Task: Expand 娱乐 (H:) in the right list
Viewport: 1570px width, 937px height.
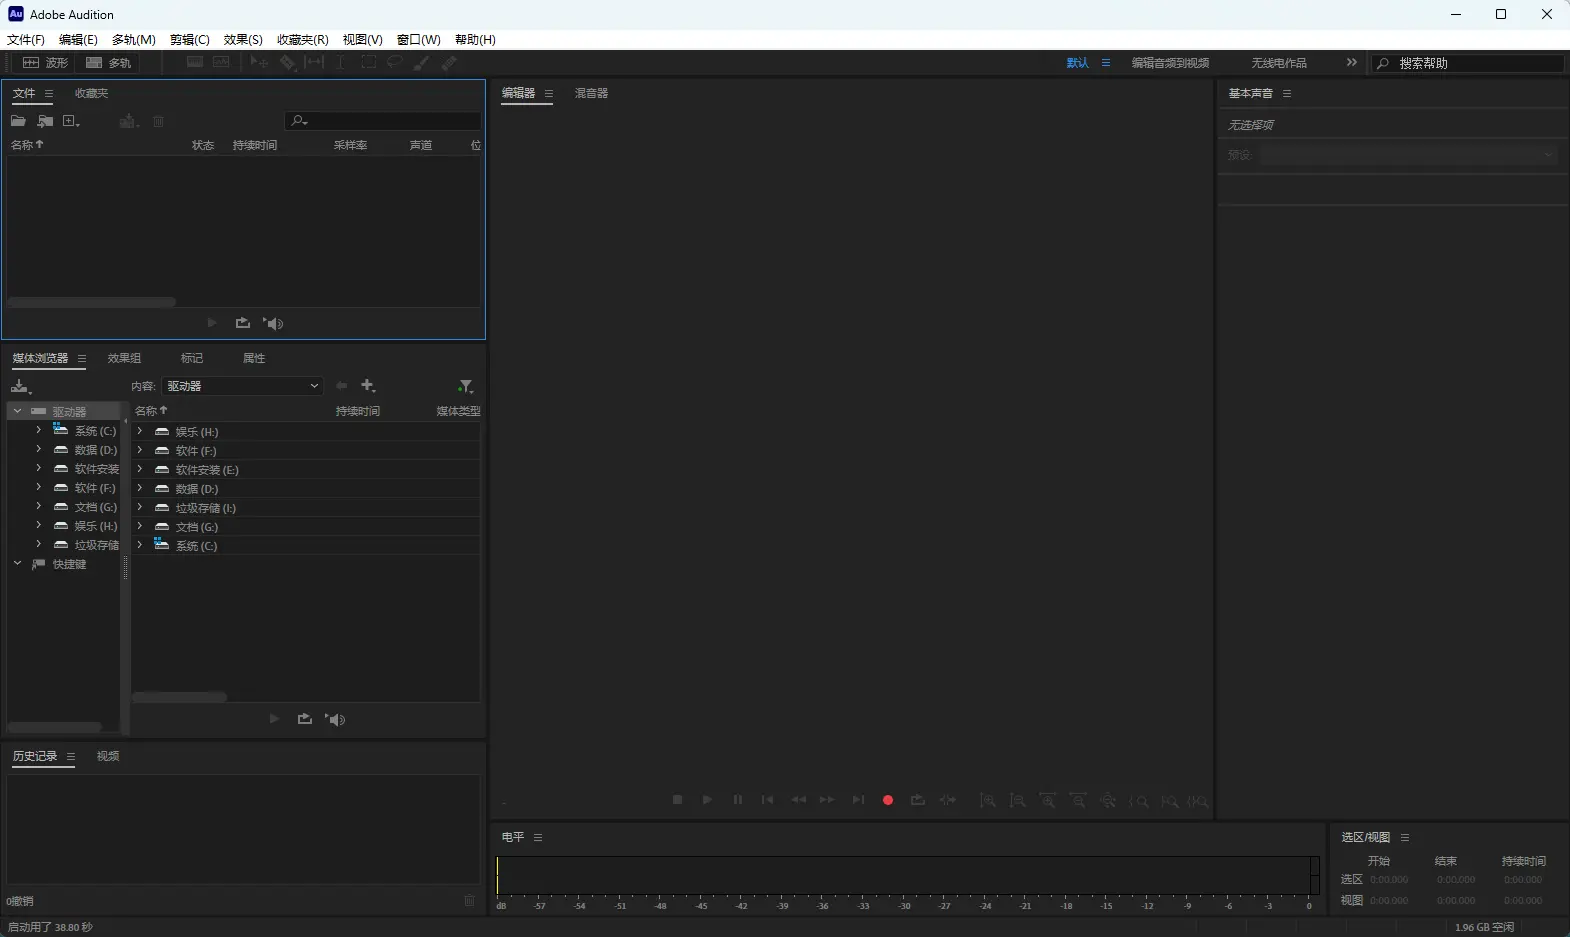Action: (139, 432)
